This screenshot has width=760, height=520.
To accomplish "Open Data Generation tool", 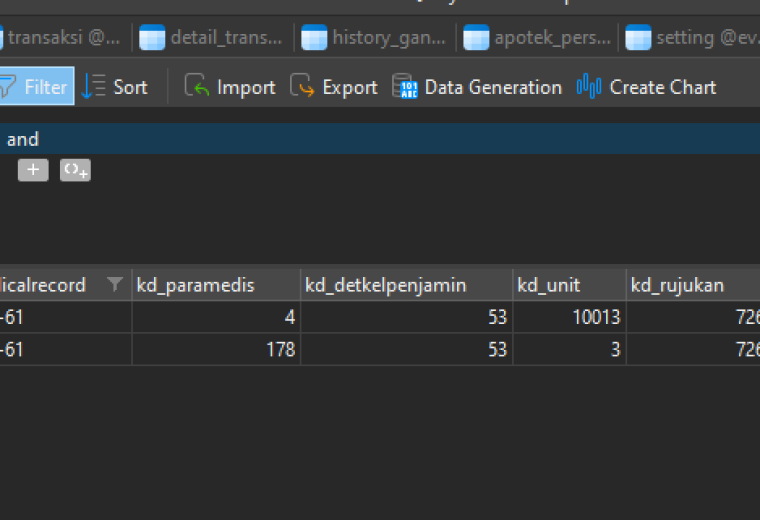I will click(477, 87).
